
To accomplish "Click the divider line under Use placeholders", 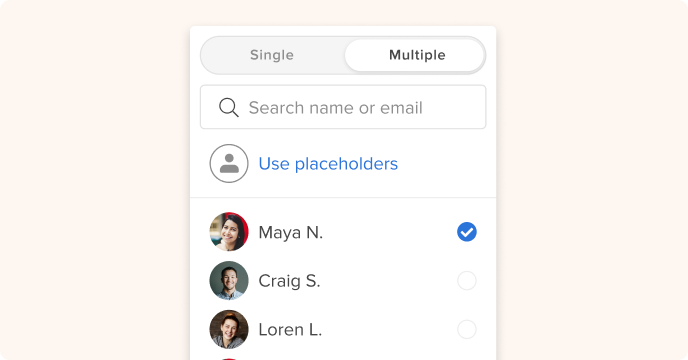I will point(343,198).
